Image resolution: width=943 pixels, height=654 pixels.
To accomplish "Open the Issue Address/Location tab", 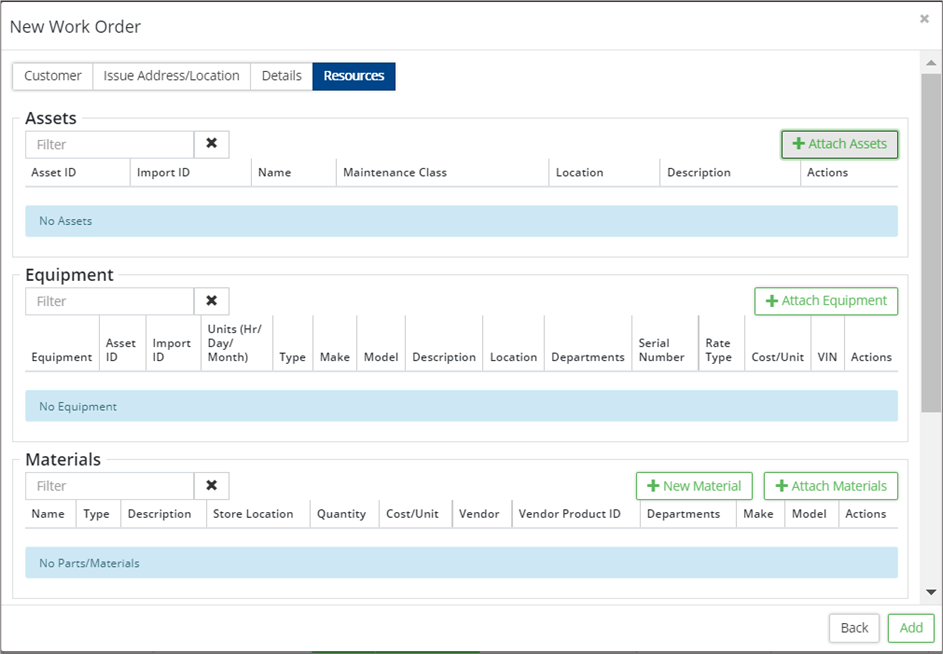I will click(171, 76).
